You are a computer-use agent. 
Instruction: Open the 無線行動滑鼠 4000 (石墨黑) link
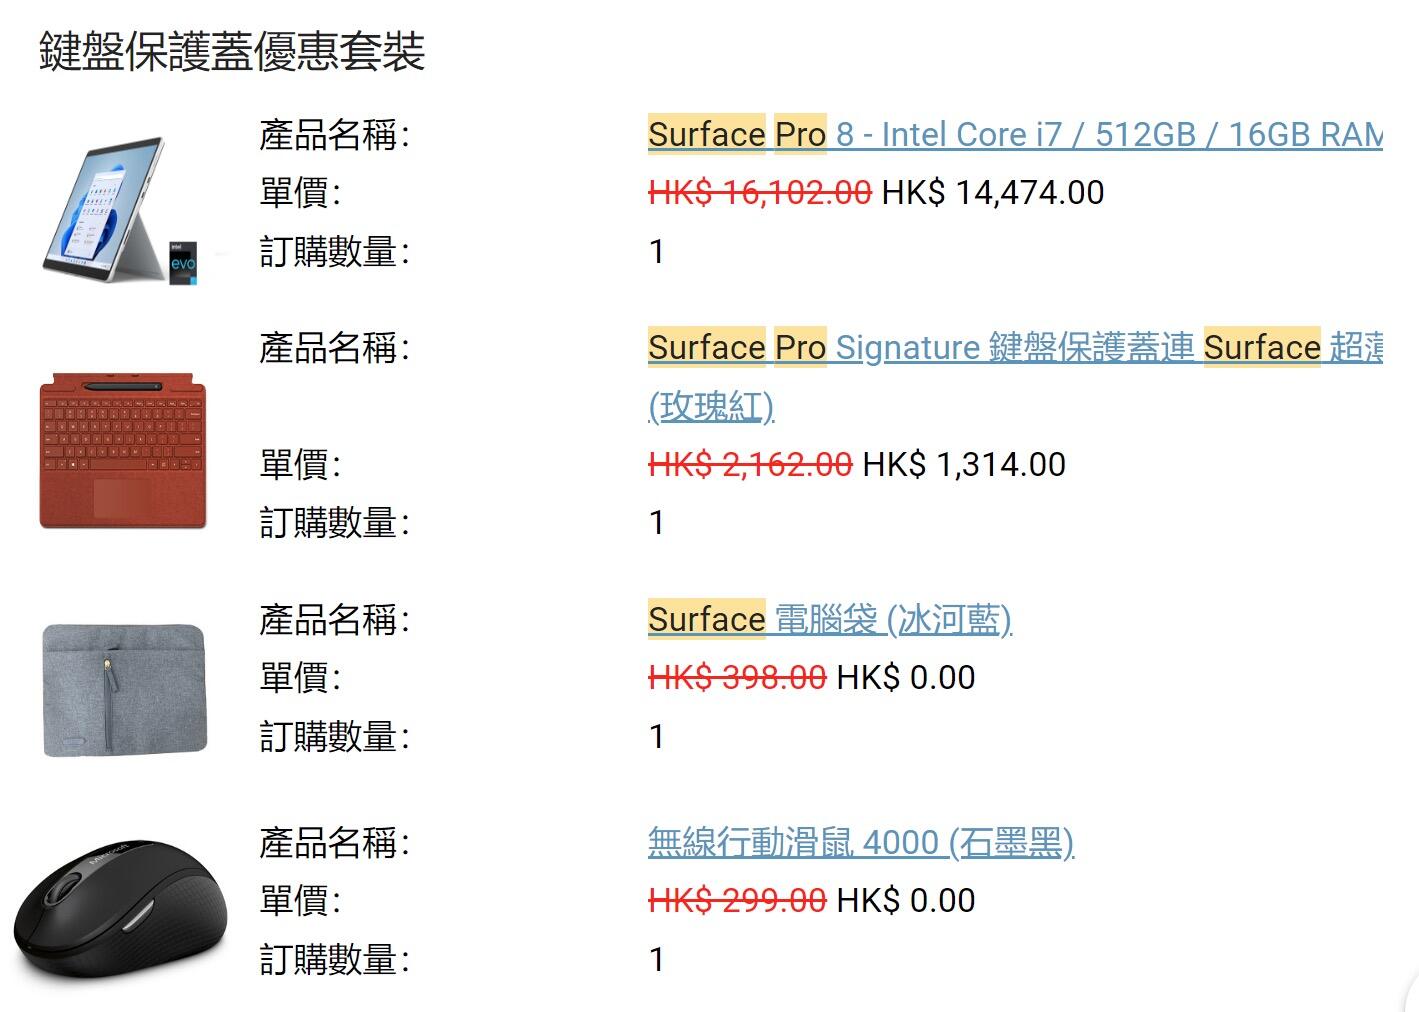[860, 843]
